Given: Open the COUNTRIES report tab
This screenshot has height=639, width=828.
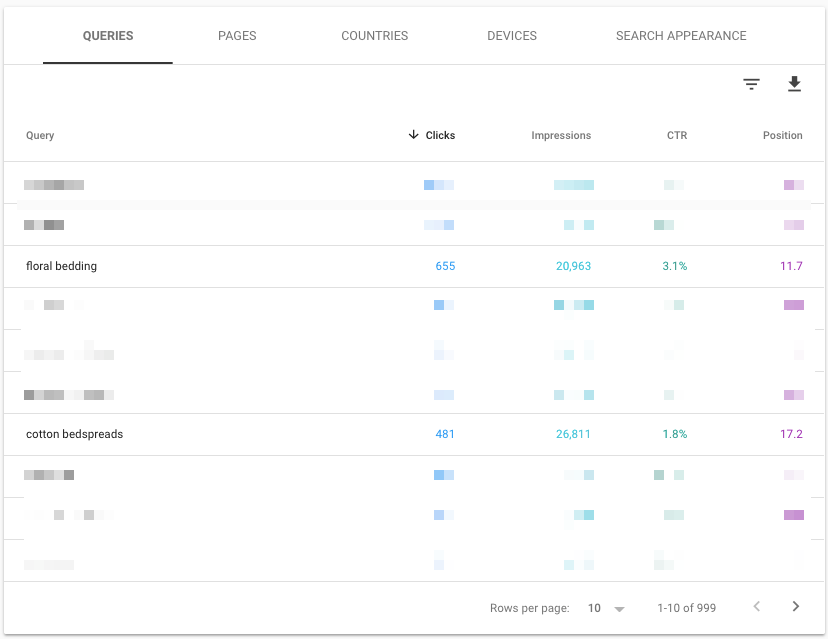Looking at the screenshot, I should [x=374, y=35].
